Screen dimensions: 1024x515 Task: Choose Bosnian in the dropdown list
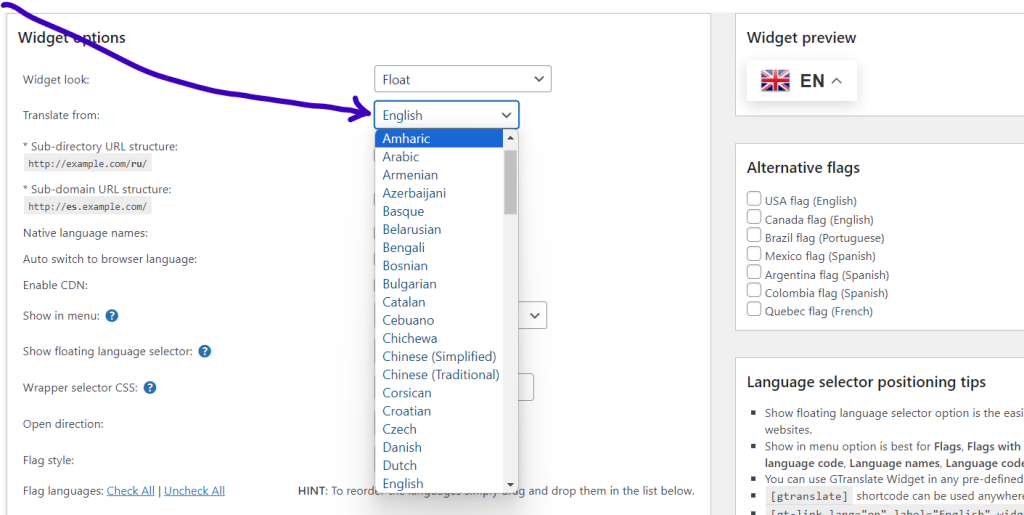point(439,266)
